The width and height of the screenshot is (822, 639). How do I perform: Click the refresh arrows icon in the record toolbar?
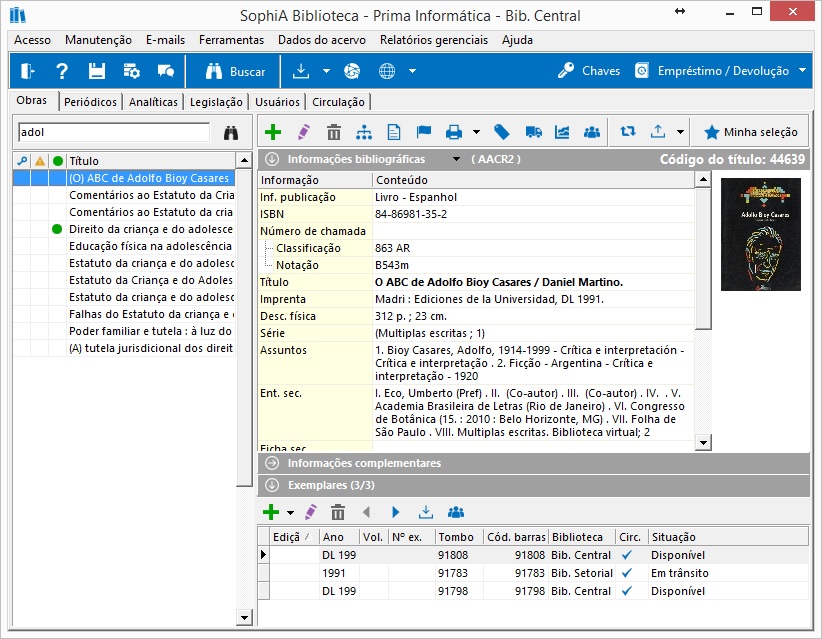(628, 132)
